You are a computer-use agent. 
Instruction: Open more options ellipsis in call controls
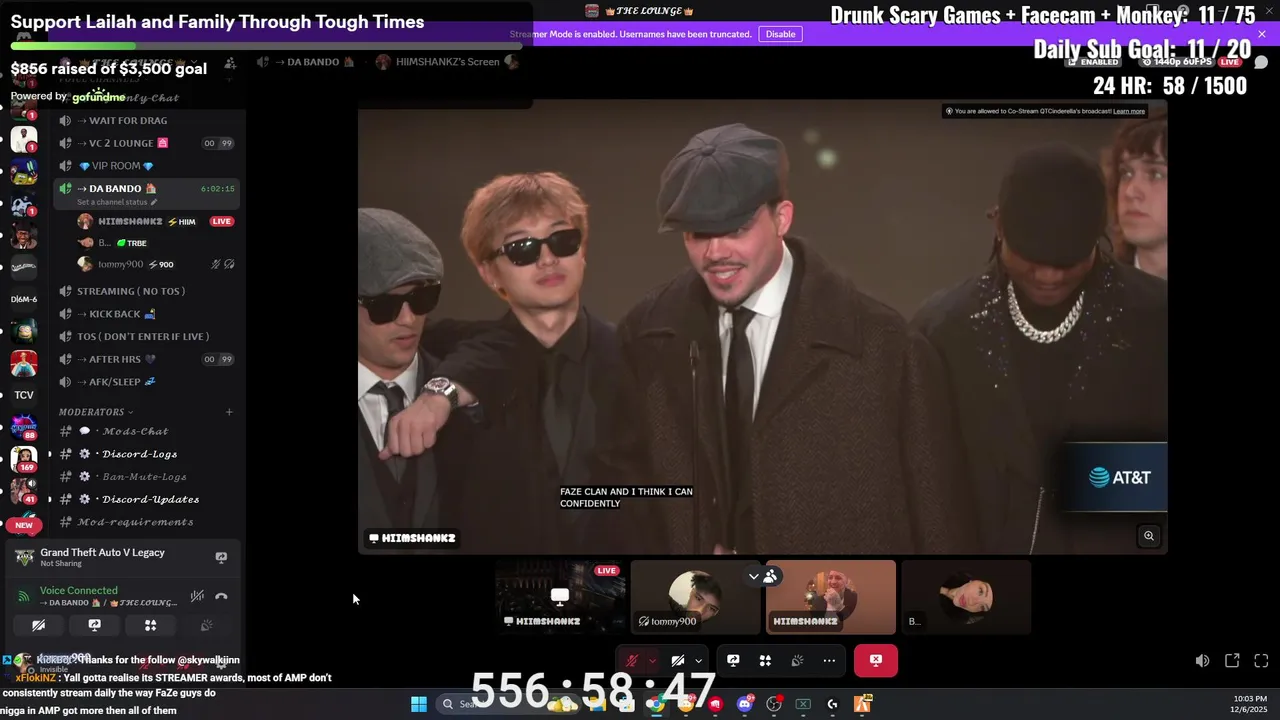click(829, 660)
